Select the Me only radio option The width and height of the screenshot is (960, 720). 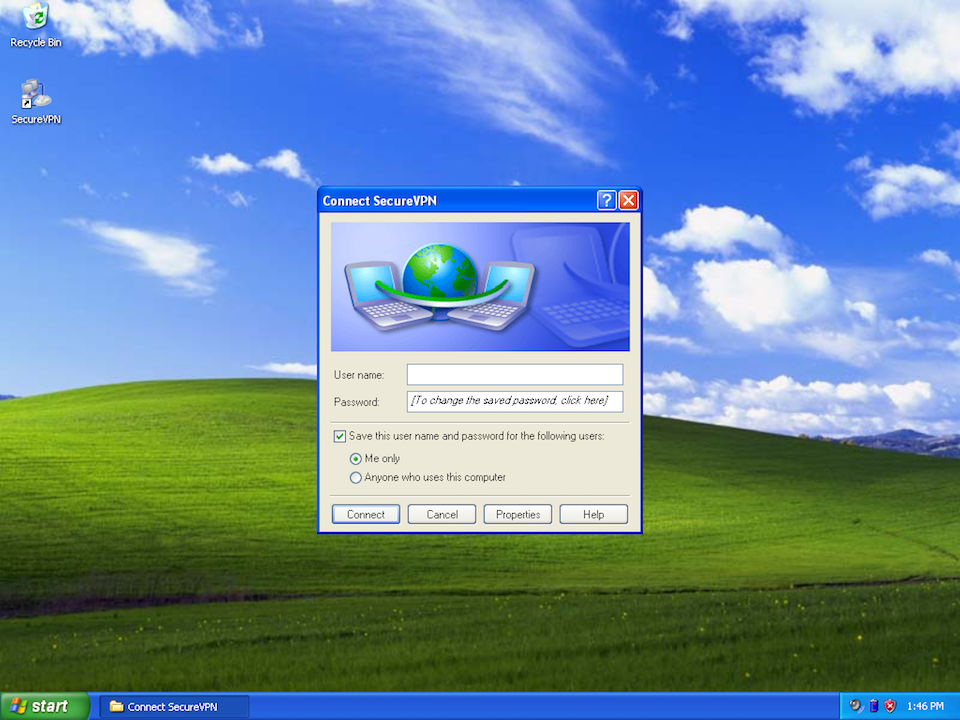[x=356, y=458]
